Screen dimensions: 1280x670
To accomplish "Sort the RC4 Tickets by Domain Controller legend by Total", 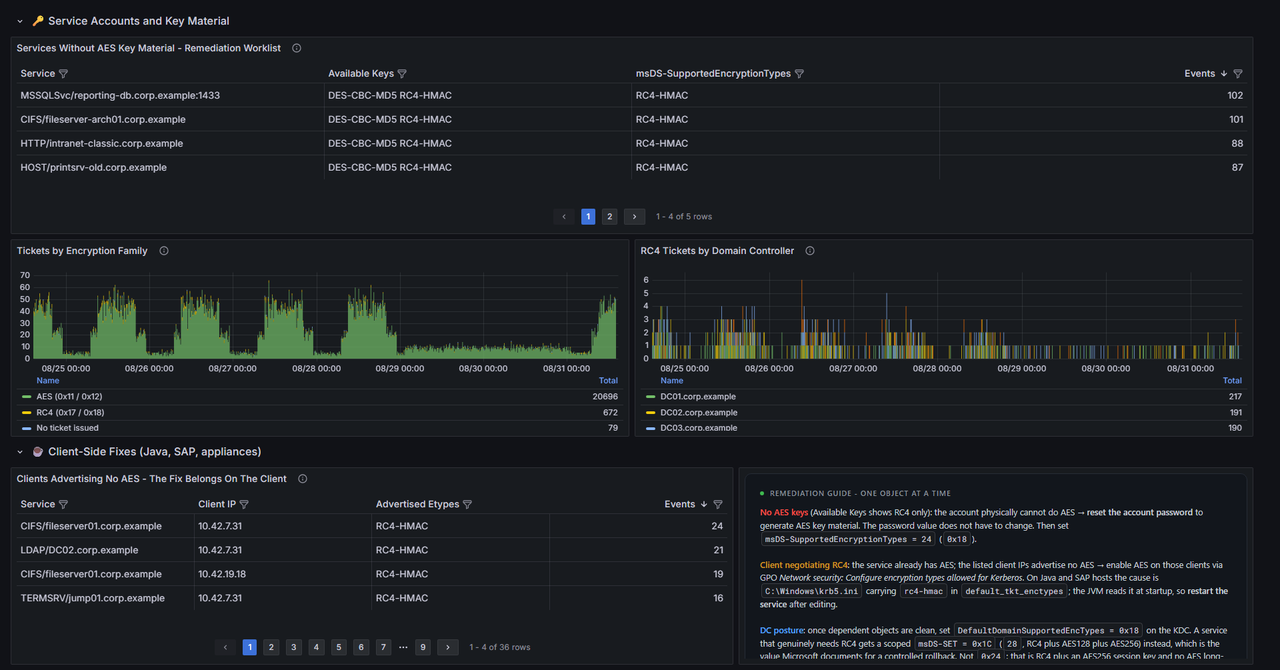I will point(1232,381).
